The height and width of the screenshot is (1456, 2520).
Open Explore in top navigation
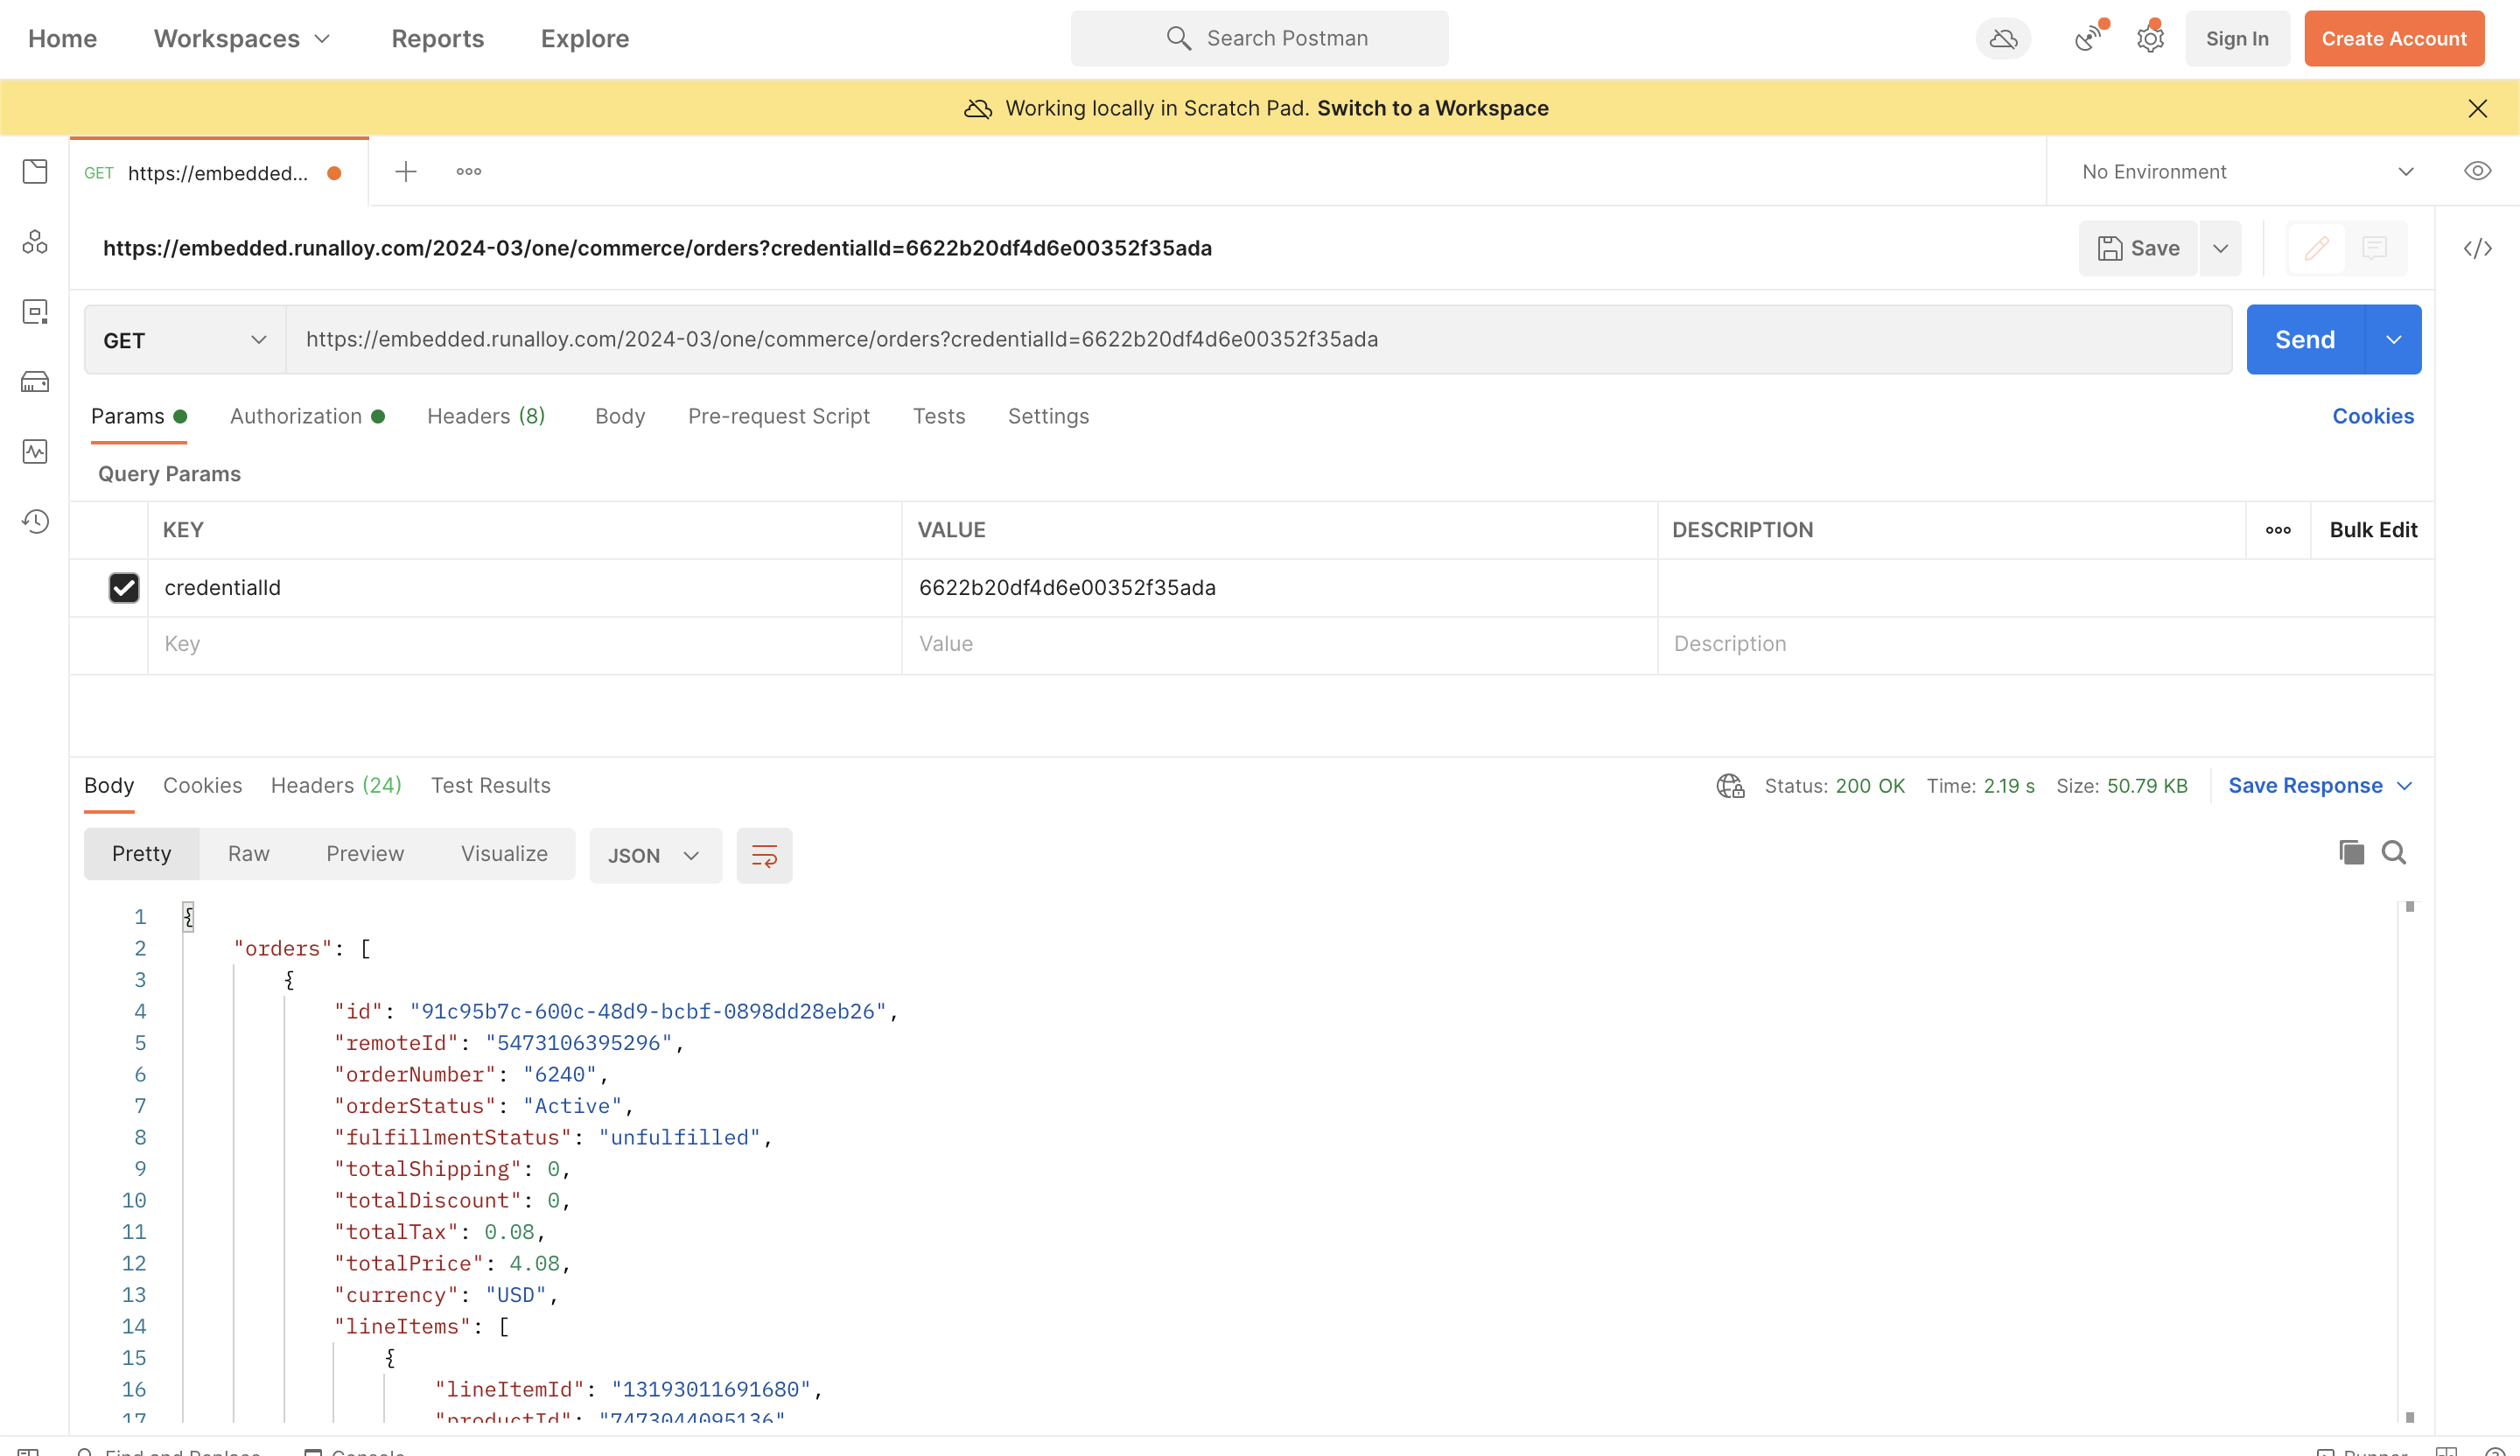585,38
